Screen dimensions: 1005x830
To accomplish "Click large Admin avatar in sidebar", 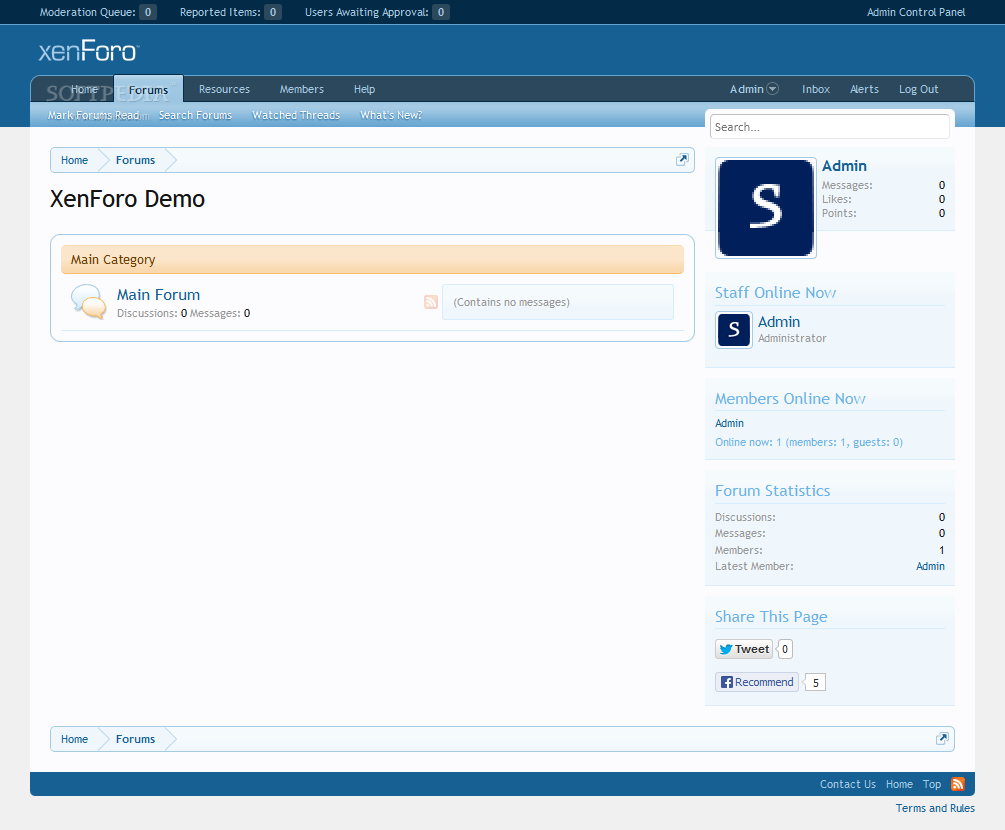I will click(x=766, y=208).
